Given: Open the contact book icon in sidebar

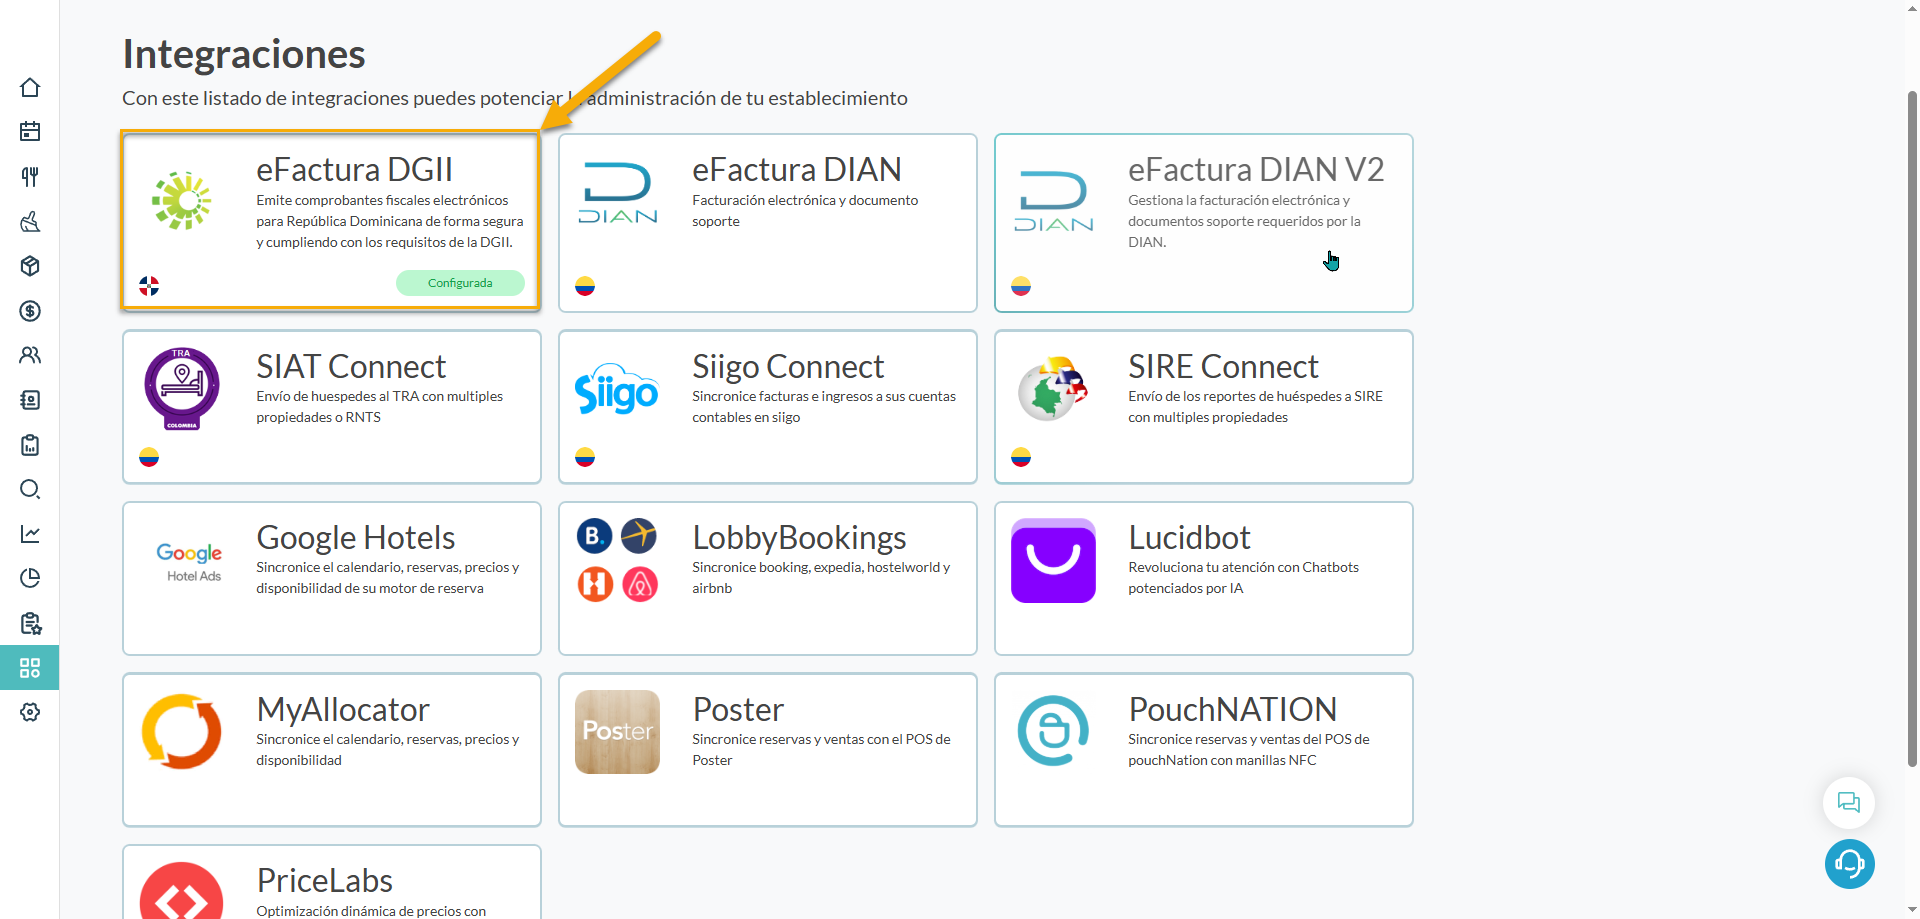Looking at the screenshot, I should (30, 400).
